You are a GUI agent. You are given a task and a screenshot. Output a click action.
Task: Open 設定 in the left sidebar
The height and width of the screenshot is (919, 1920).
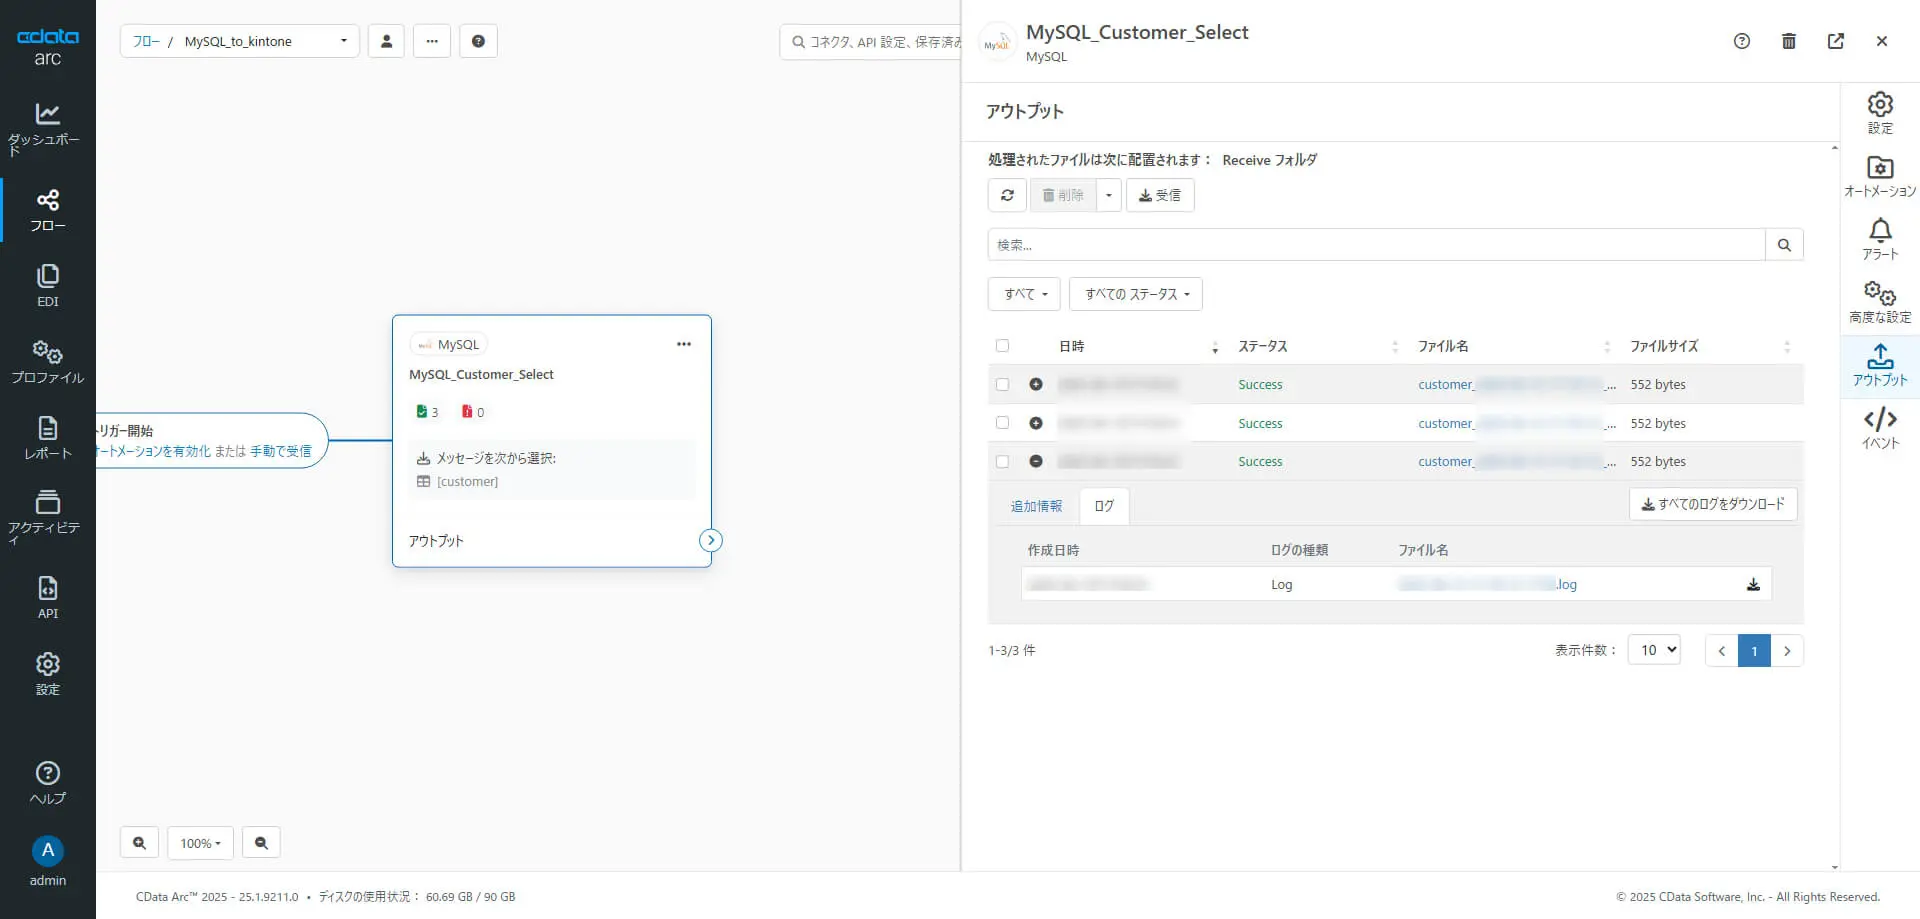pyautogui.click(x=47, y=674)
